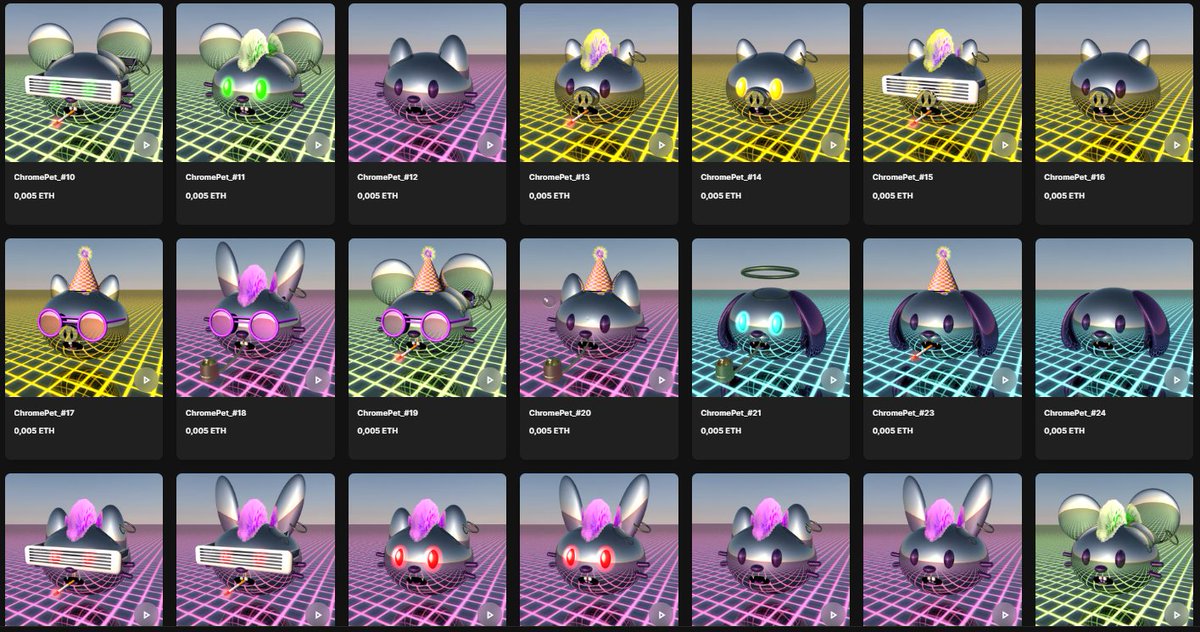Play the ChromePet_#23 animation
The width and height of the screenshot is (1200, 632).
pyautogui.click(x=1005, y=380)
